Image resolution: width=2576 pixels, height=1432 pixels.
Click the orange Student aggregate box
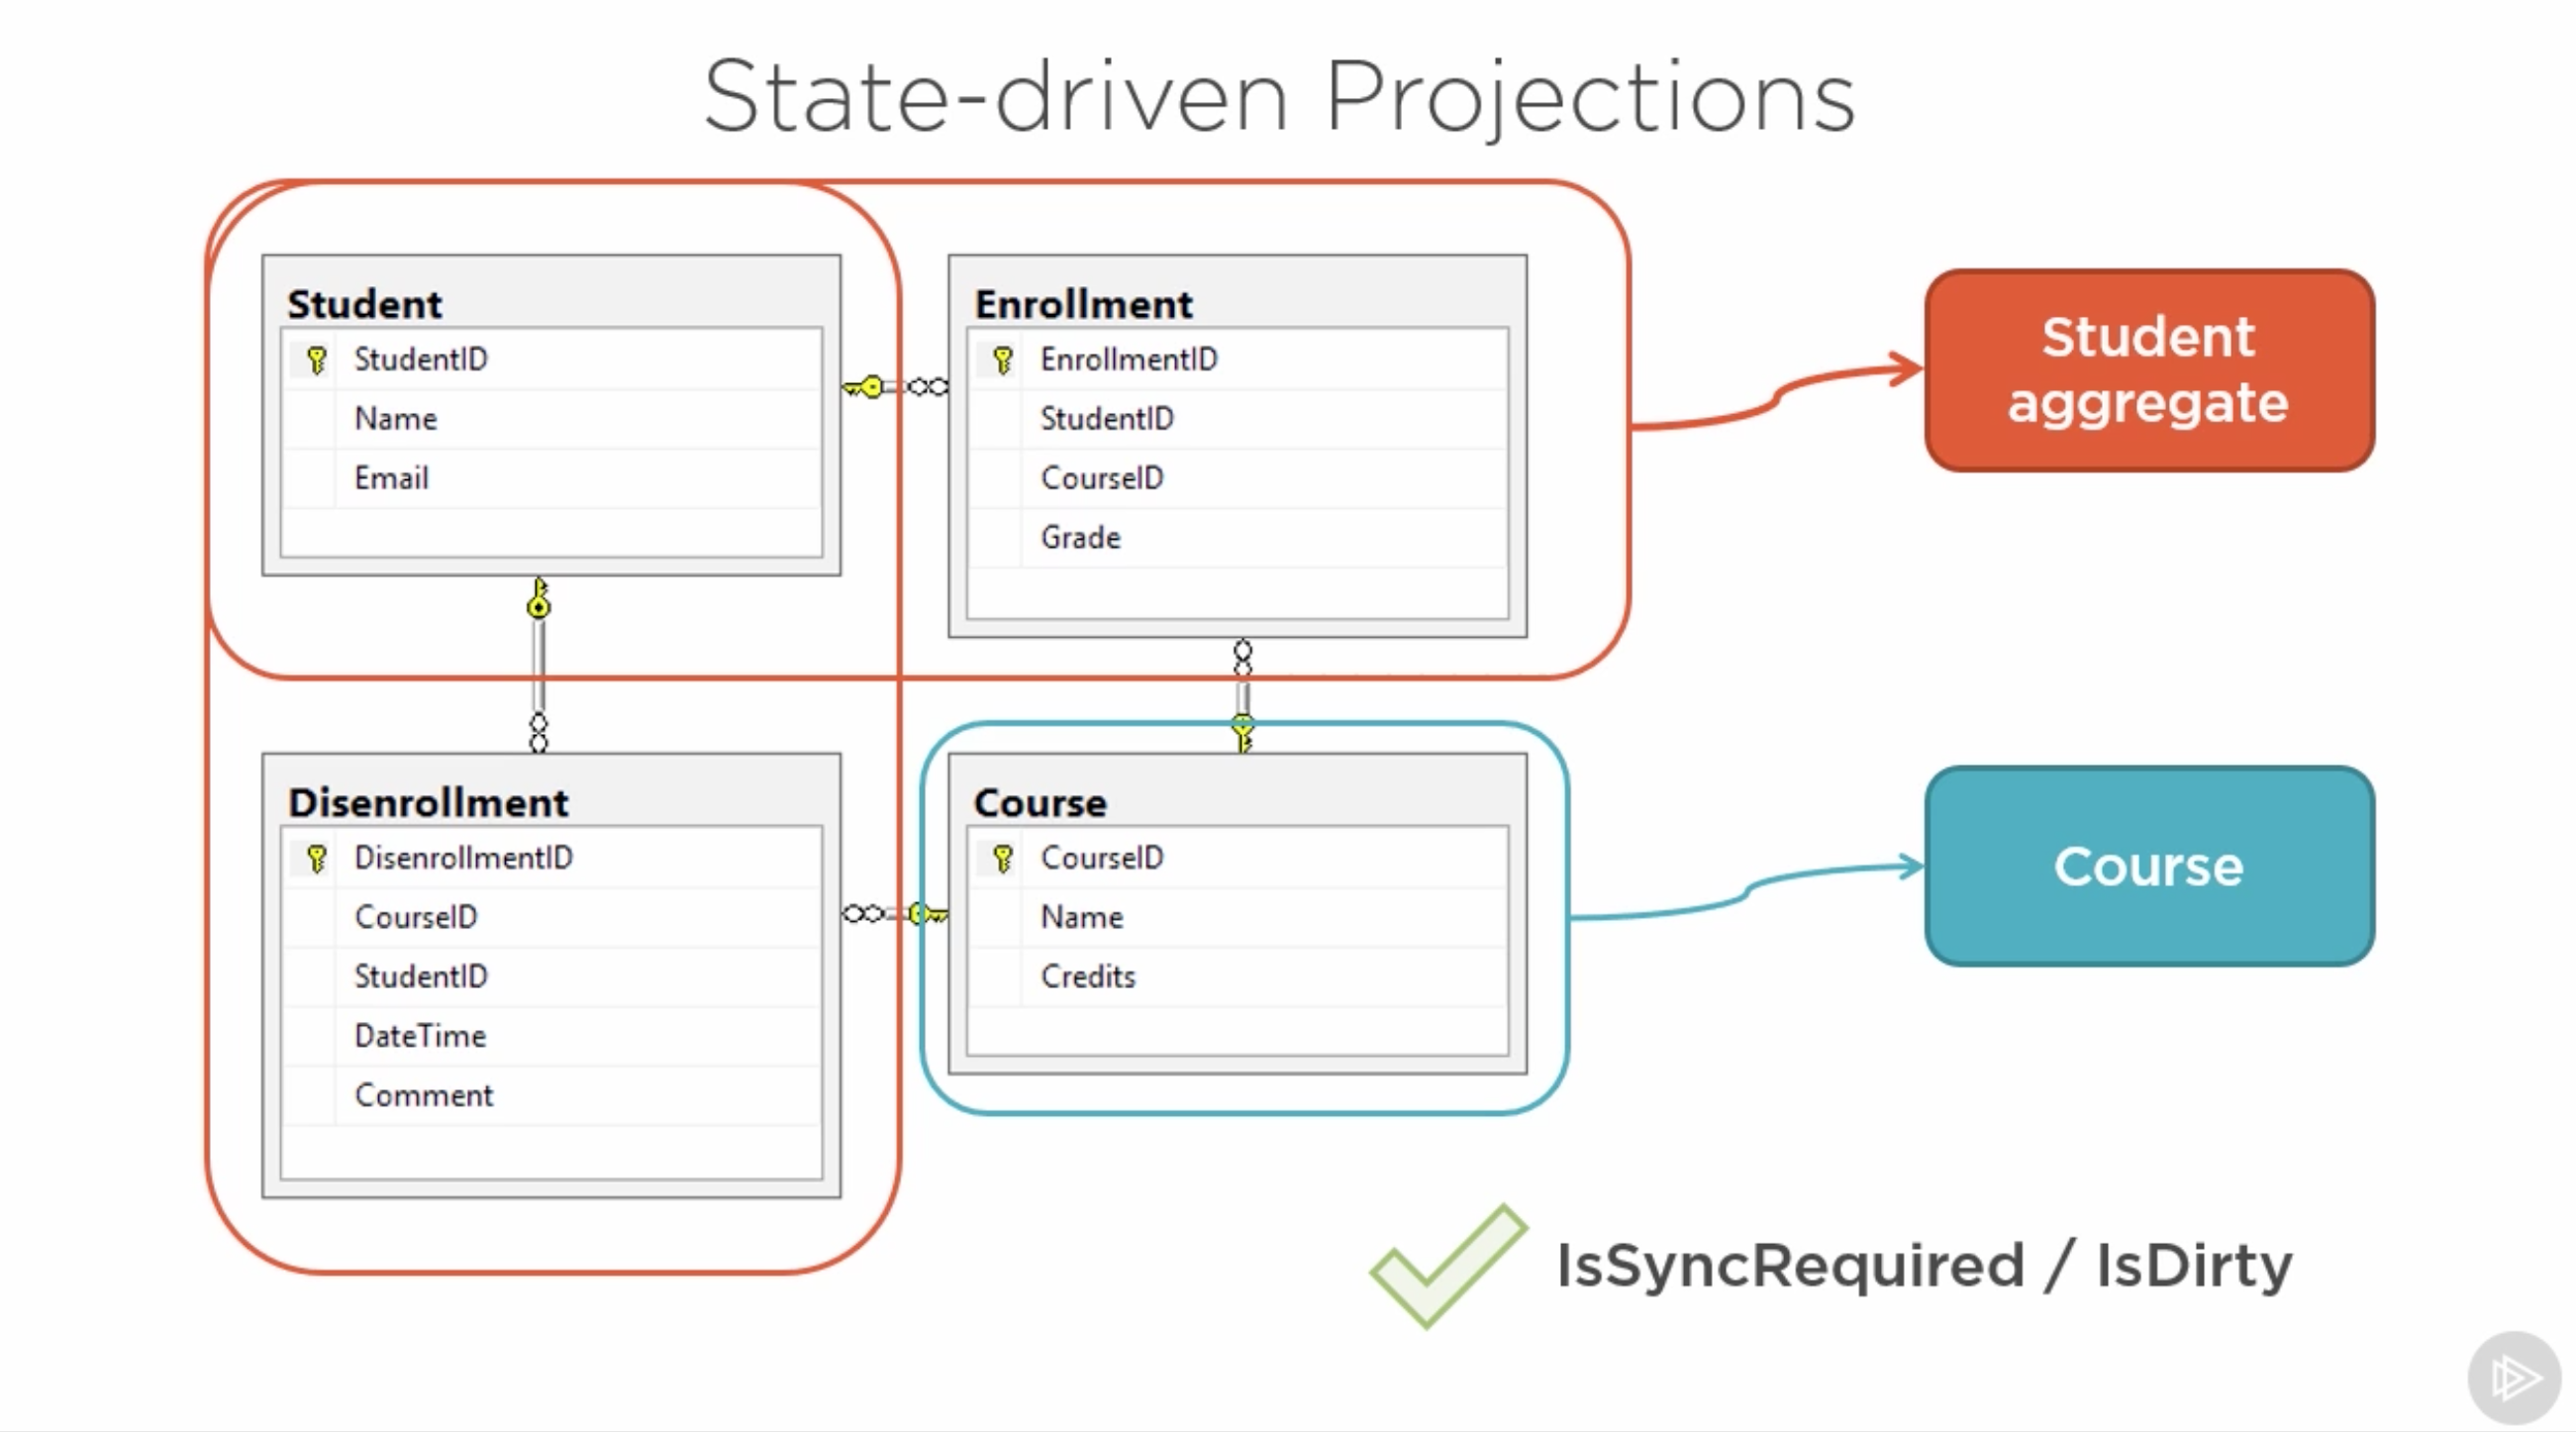click(2150, 370)
